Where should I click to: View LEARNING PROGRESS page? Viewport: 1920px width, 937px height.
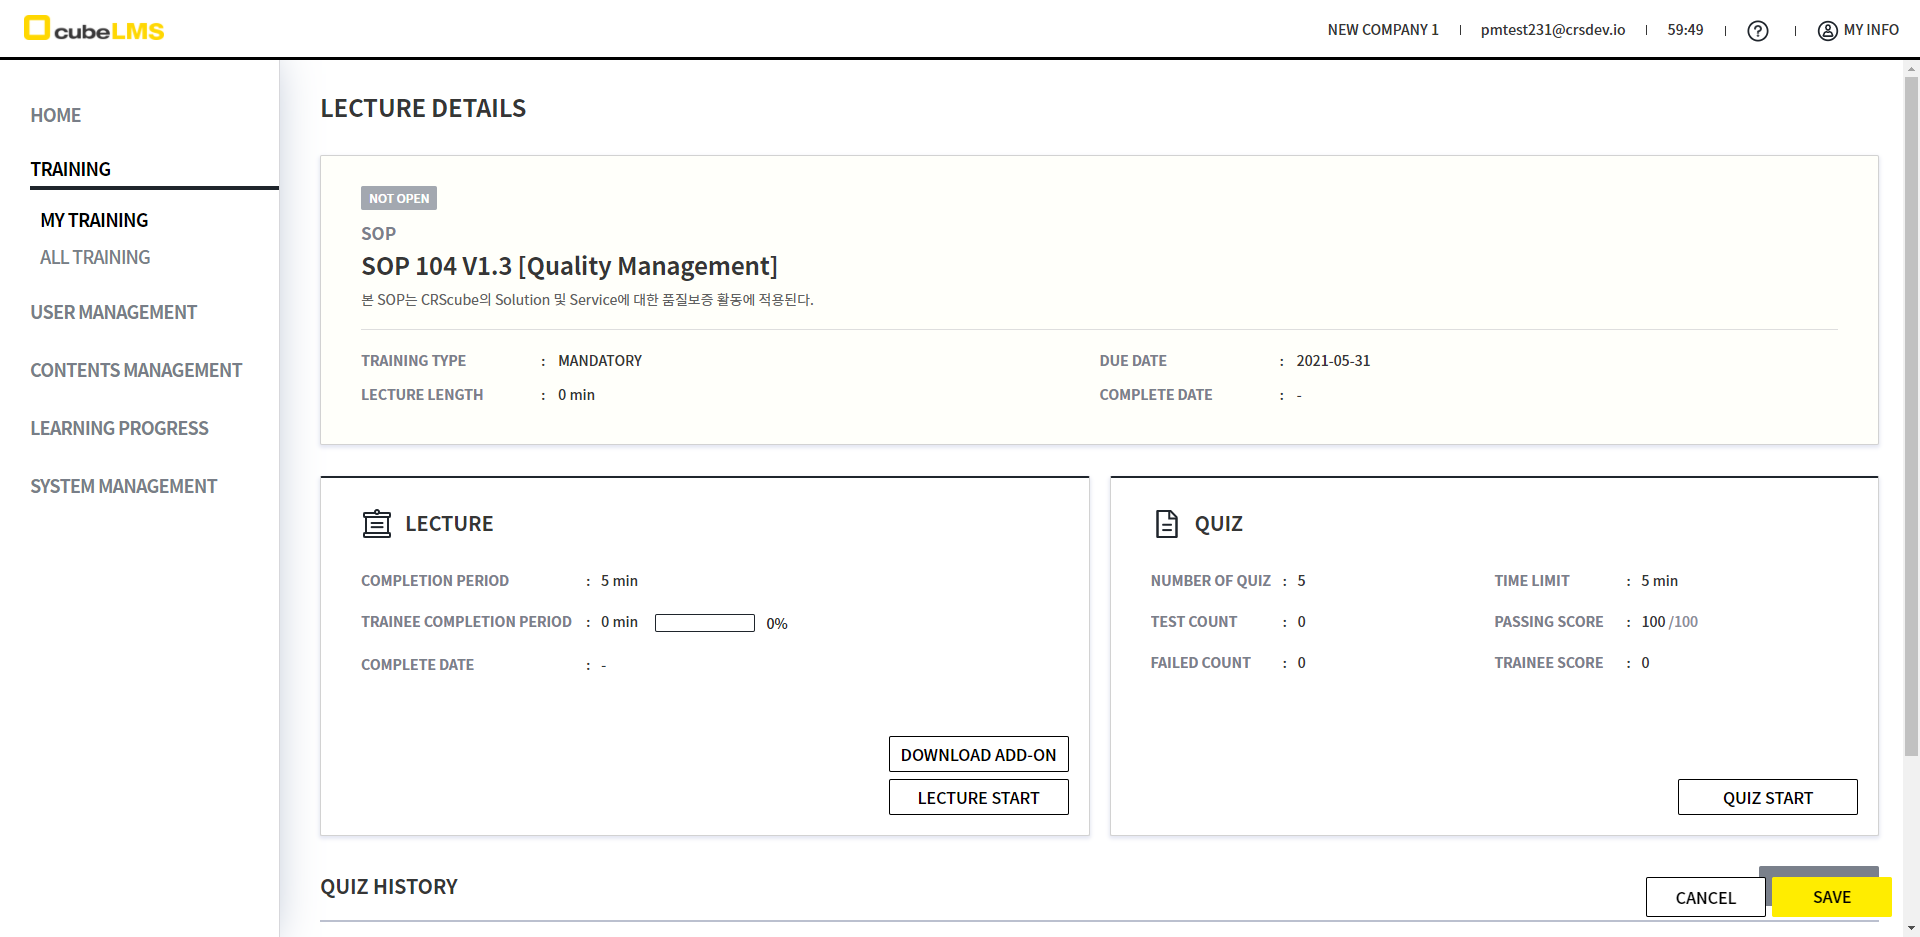[119, 428]
